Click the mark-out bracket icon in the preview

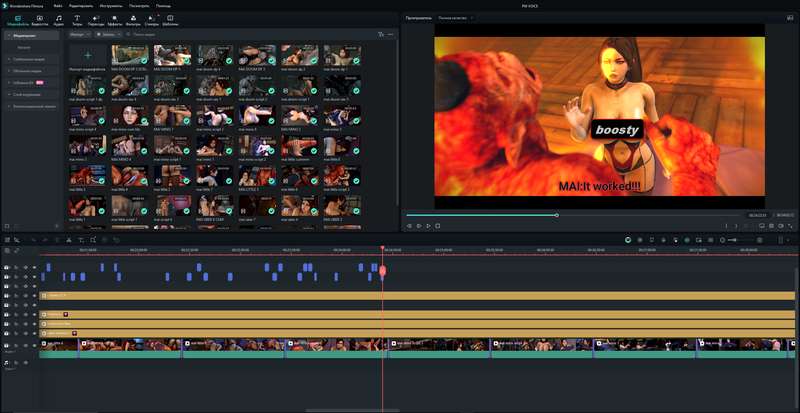tap(736, 226)
